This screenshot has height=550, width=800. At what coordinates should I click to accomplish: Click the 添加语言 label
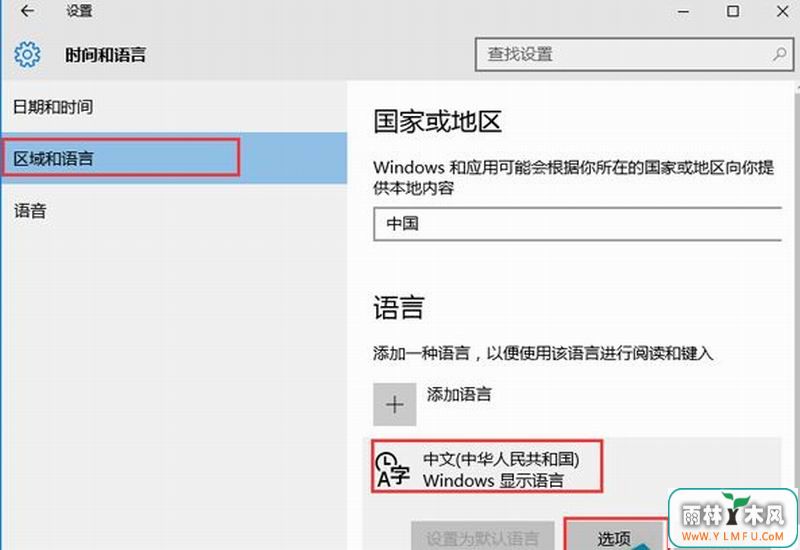459,394
